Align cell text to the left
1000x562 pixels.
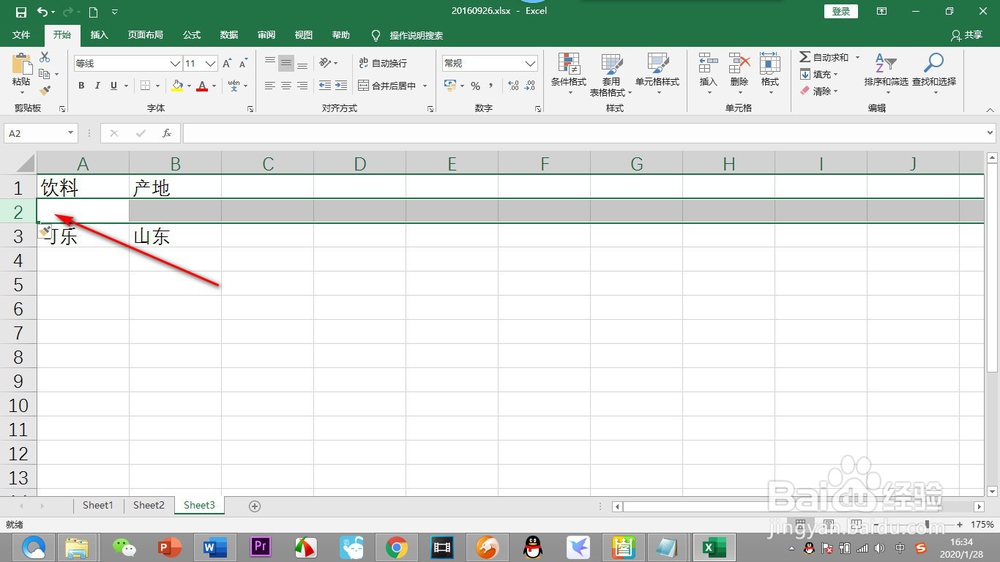pos(270,85)
